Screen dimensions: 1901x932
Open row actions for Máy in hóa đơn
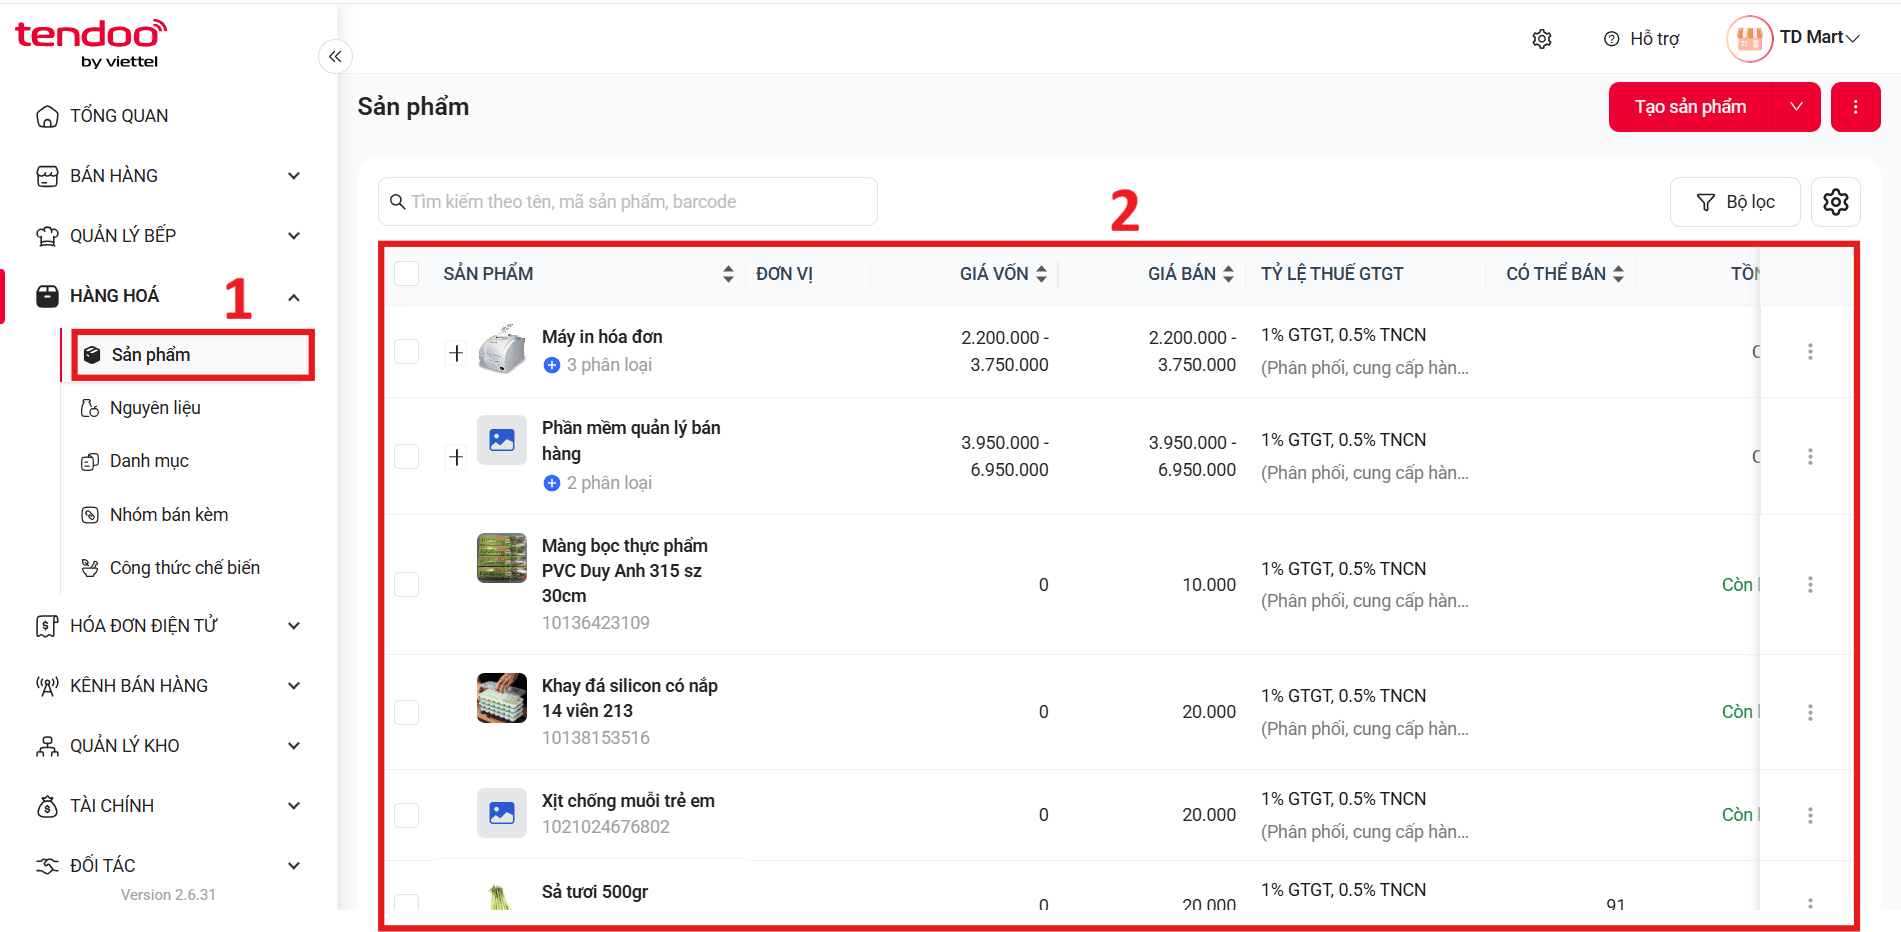tap(1810, 352)
